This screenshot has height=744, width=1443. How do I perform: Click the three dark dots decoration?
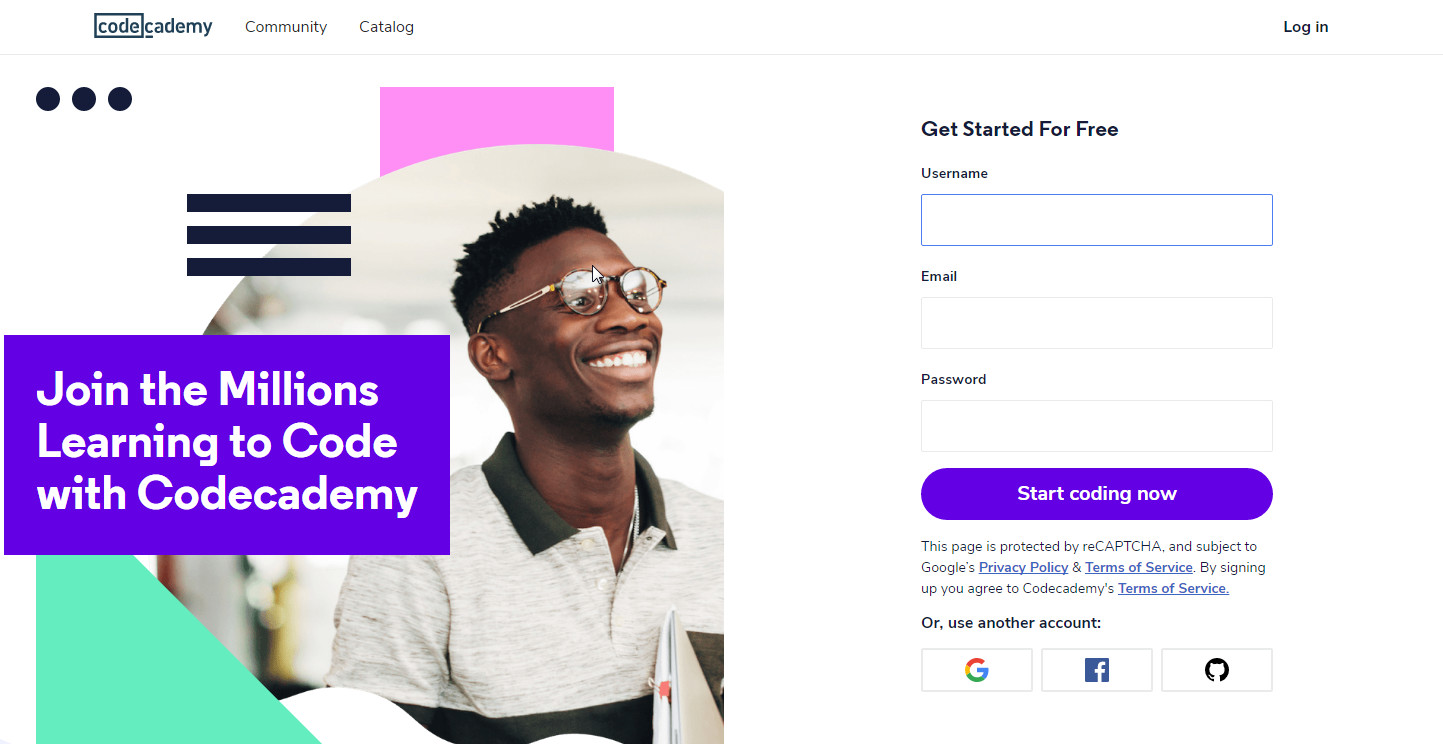pos(84,99)
